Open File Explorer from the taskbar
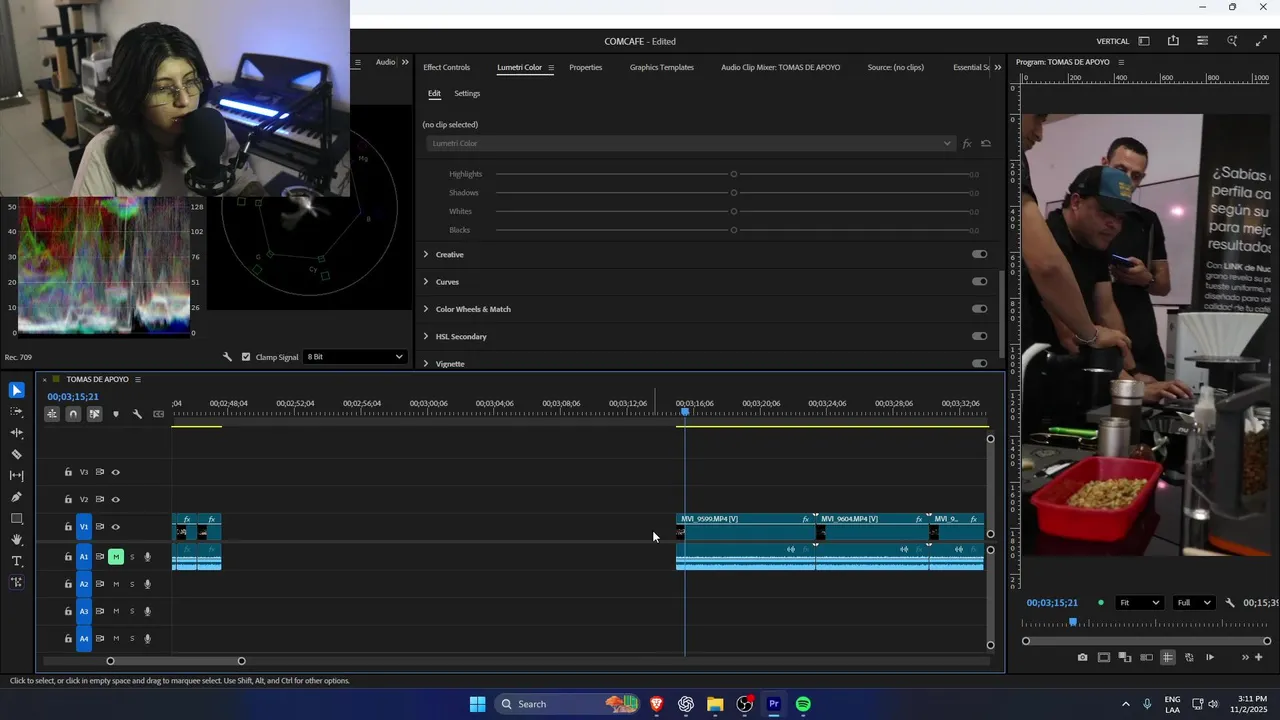Image resolution: width=1280 pixels, height=720 pixels. 715,704
